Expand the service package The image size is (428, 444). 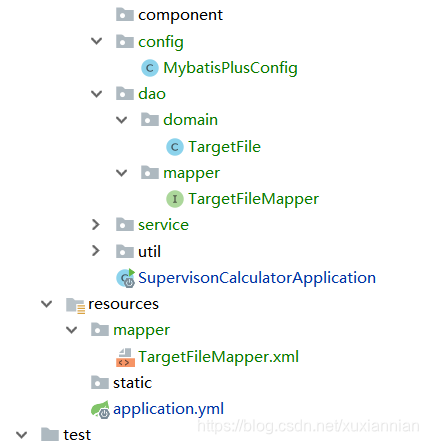(x=96, y=225)
